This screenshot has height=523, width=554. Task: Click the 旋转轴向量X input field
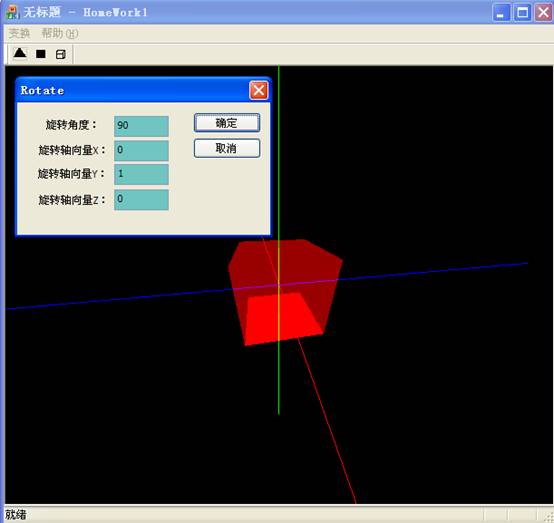pos(141,150)
